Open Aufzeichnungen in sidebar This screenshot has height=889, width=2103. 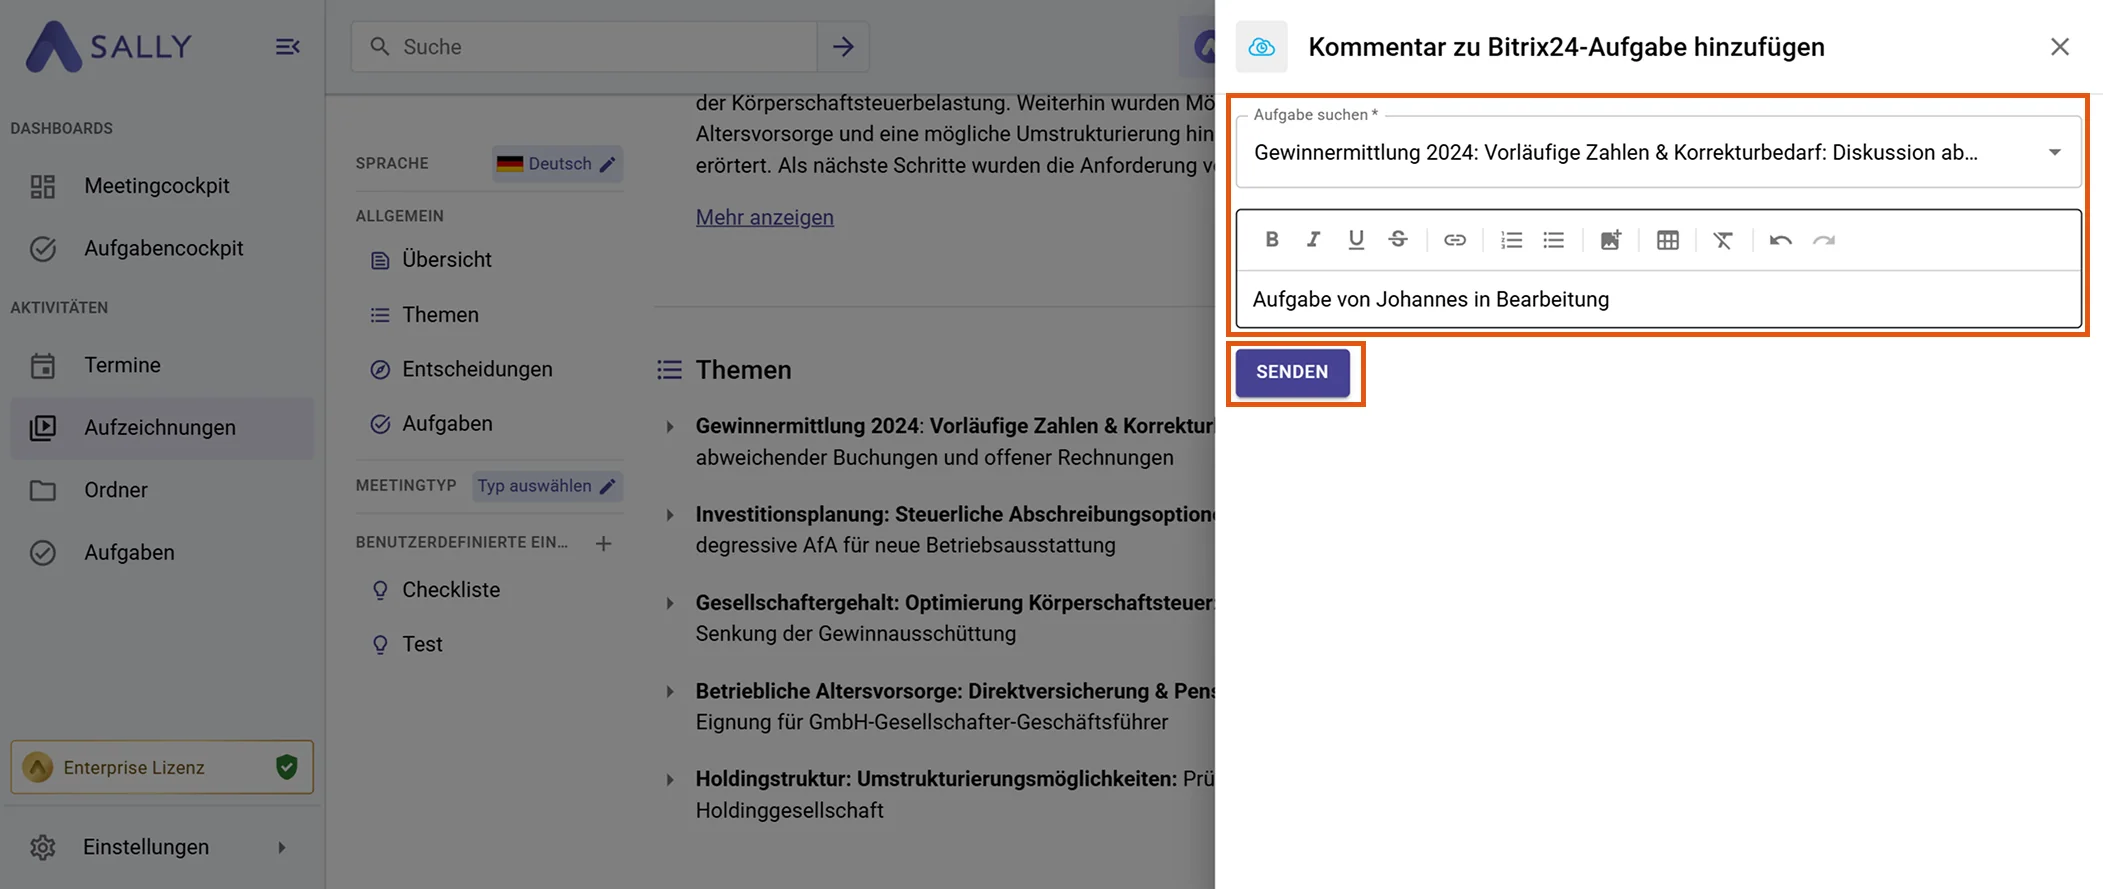pyautogui.click(x=162, y=428)
